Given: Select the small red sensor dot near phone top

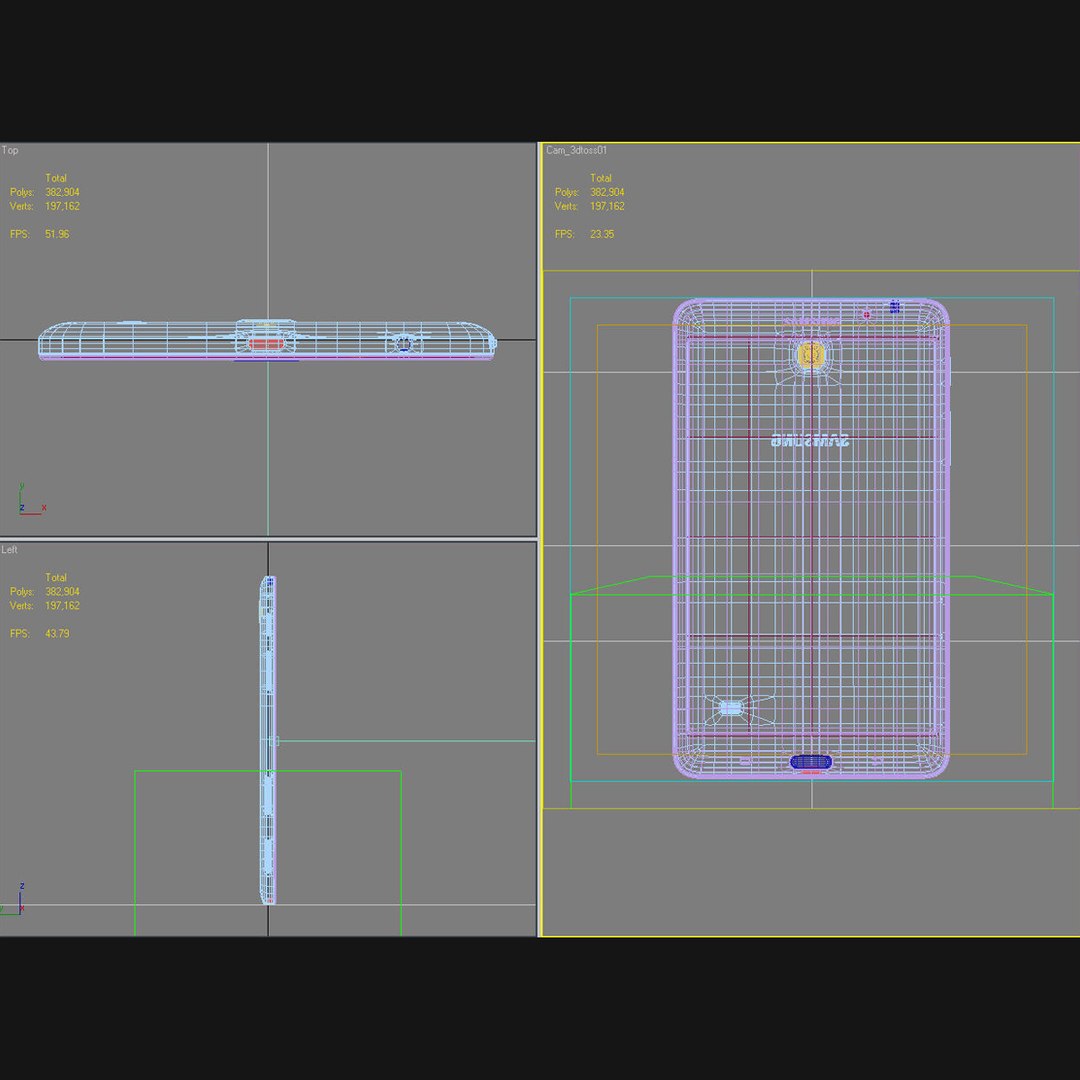Looking at the screenshot, I should [x=866, y=315].
